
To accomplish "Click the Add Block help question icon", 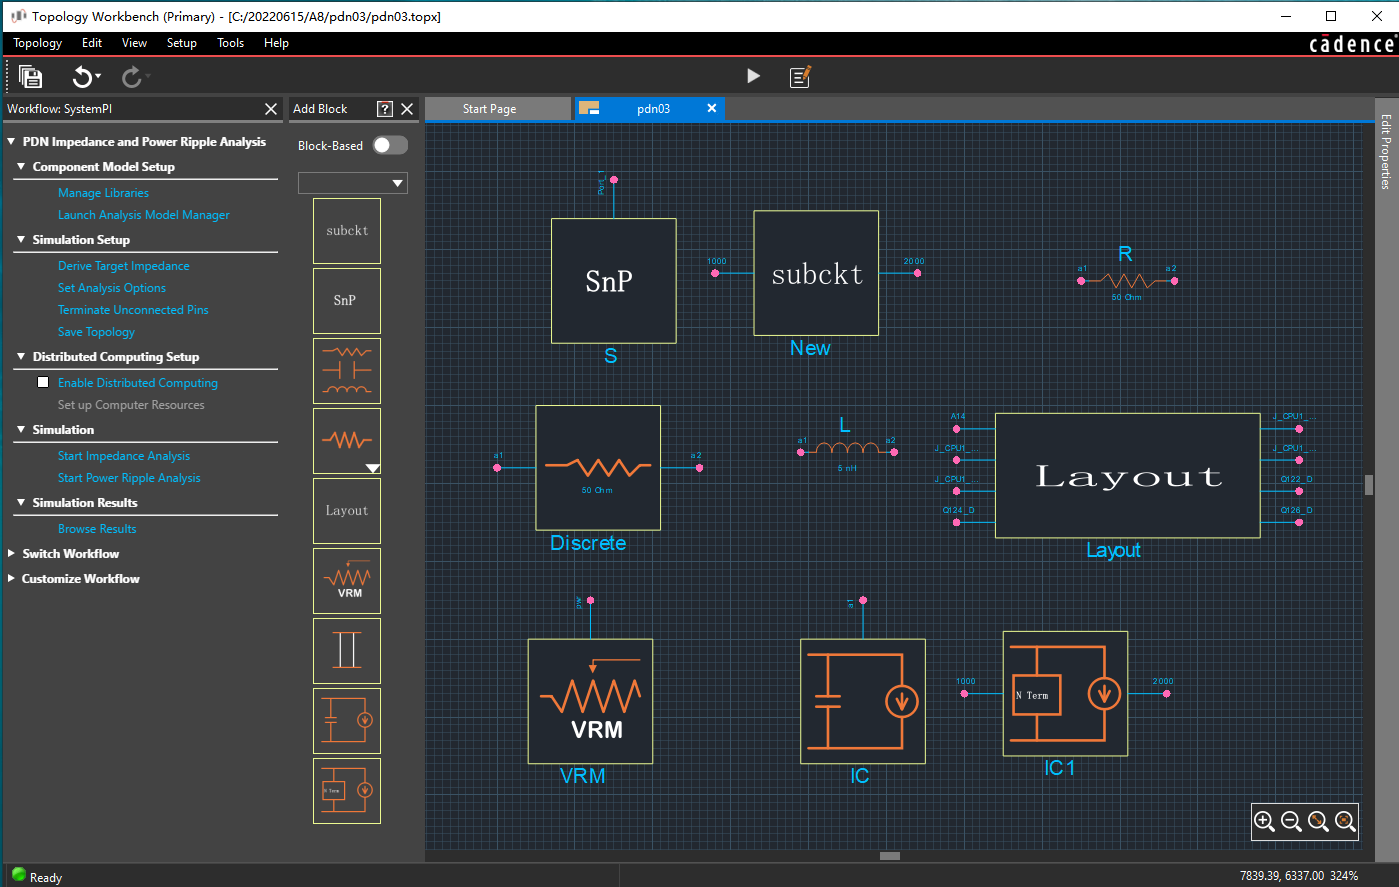I will pyautogui.click(x=385, y=109).
